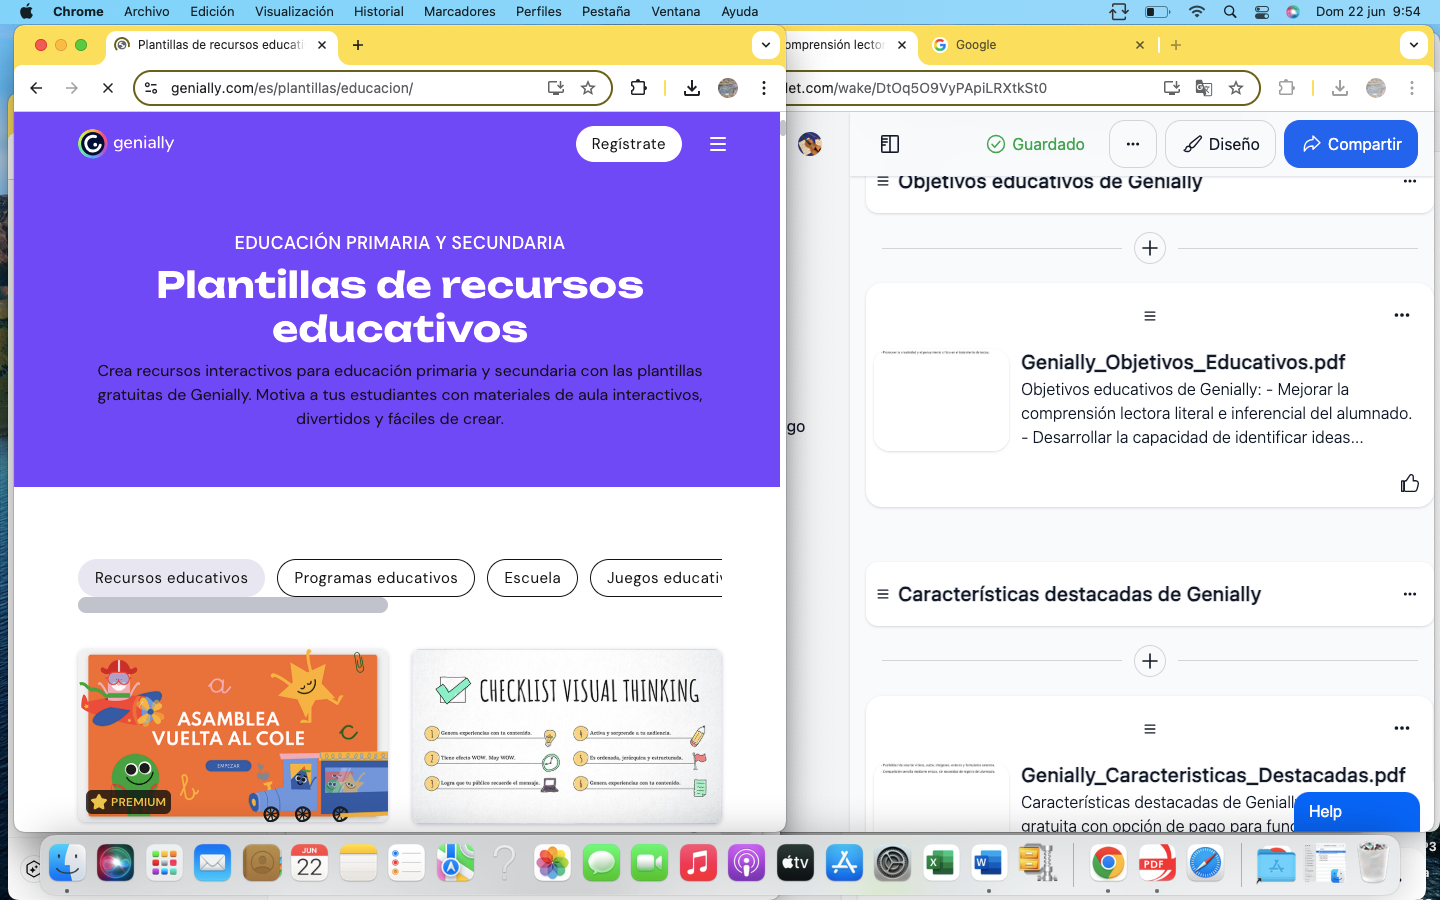Click the horizontal filter scrollbar

233,605
